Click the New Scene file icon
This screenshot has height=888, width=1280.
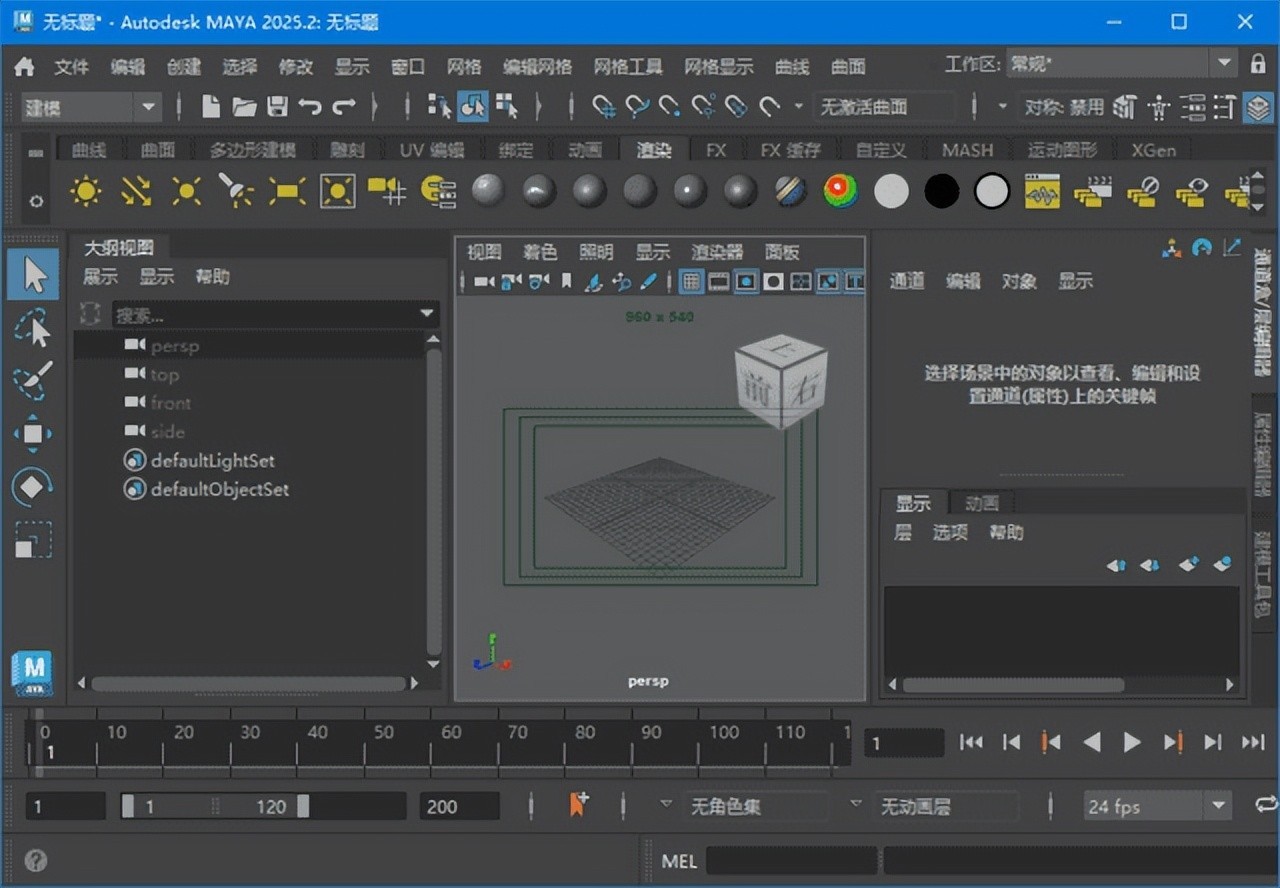[x=211, y=107]
